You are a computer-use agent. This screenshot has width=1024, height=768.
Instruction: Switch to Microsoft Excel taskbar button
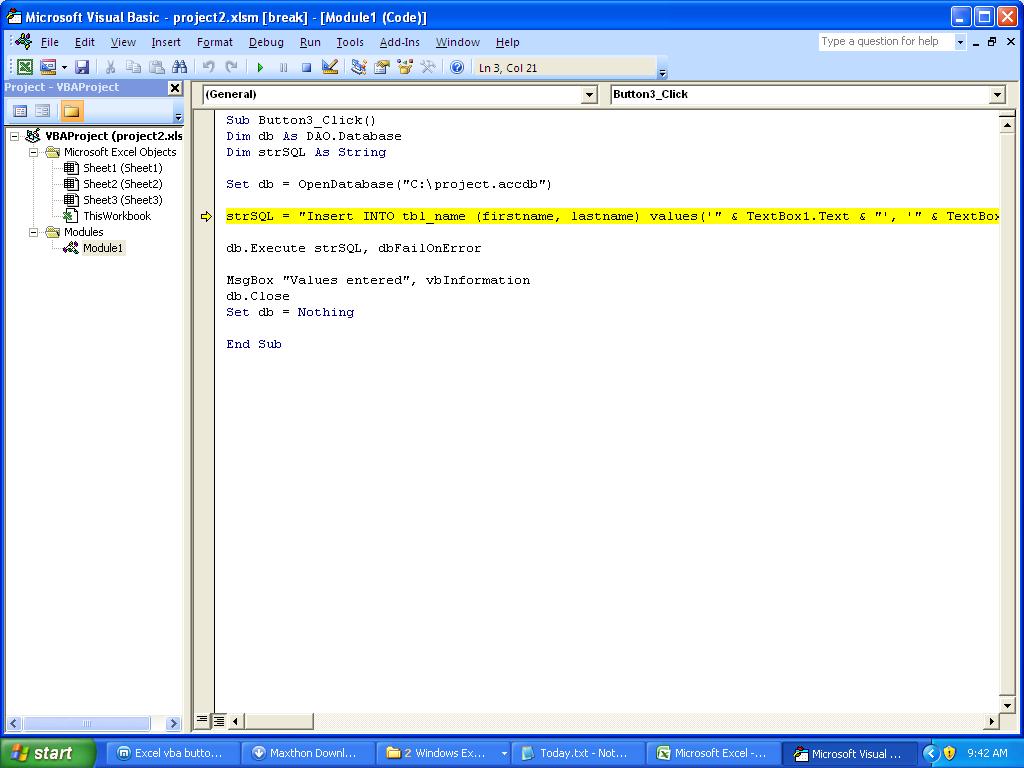(712, 753)
